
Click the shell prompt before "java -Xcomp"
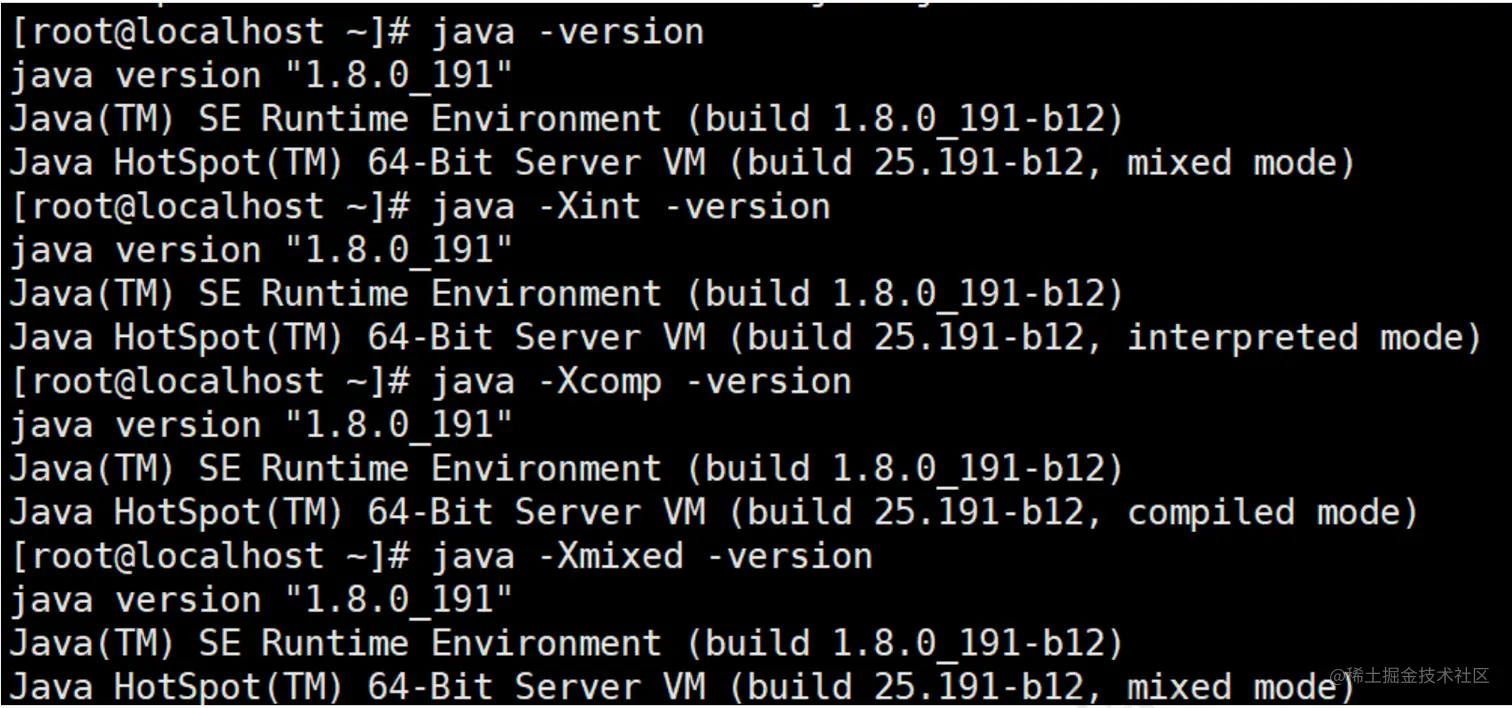pyautogui.click(x=210, y=382)
